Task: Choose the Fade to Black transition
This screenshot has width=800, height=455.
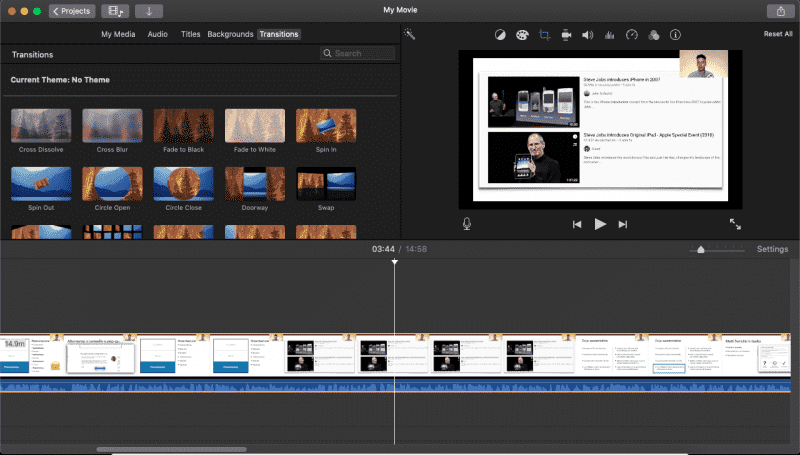Action: click(184, 125)
